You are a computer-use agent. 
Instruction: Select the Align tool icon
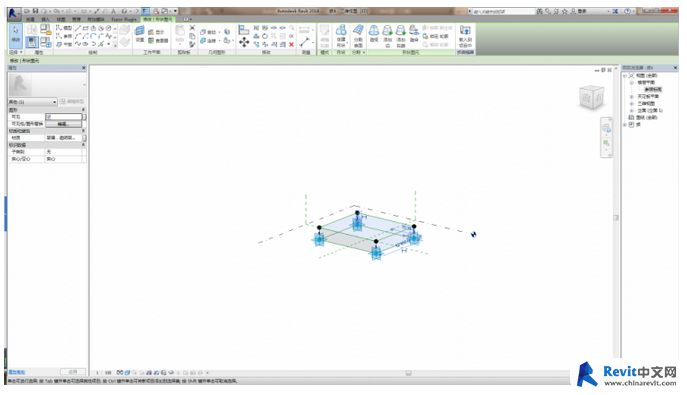(244, 30)
